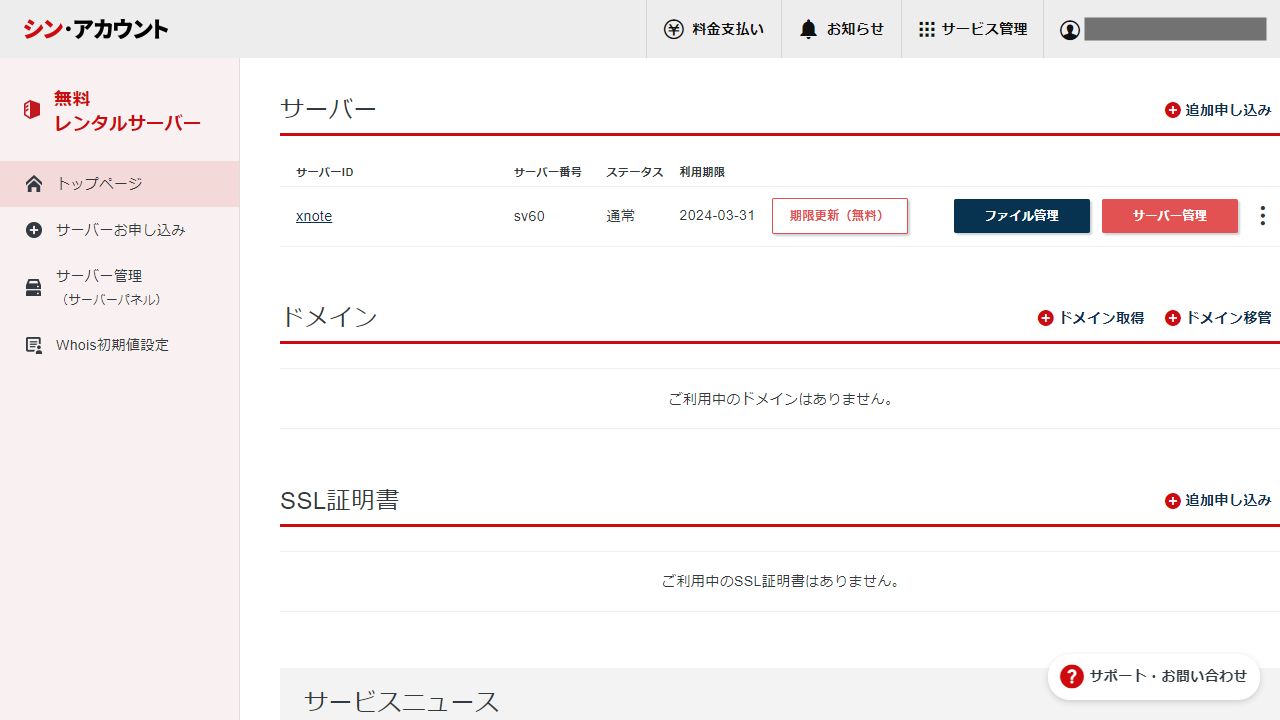Click server number sv60 cell

(529, 216)
